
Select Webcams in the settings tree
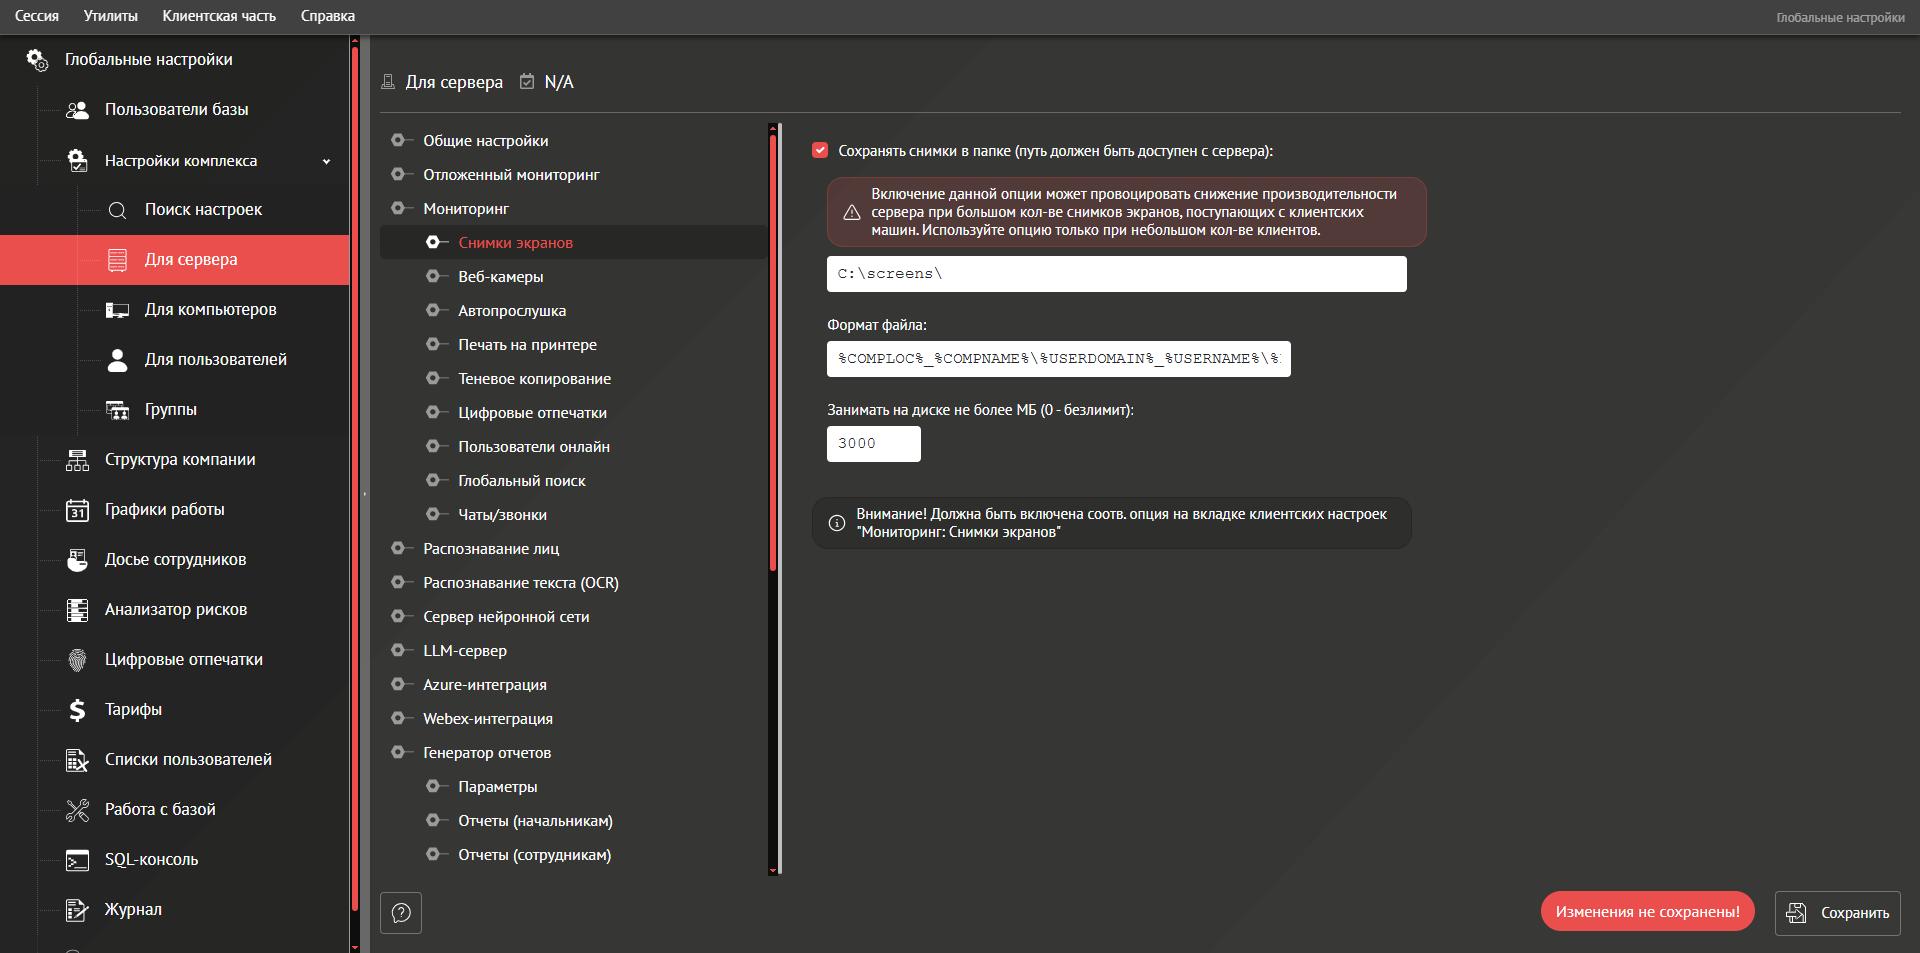click(500, 277)
